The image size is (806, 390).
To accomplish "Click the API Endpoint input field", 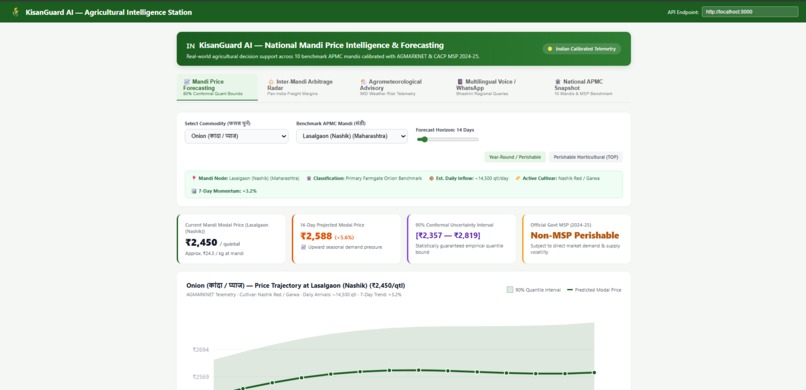I will pyautogui.click(x=750, y=11).
